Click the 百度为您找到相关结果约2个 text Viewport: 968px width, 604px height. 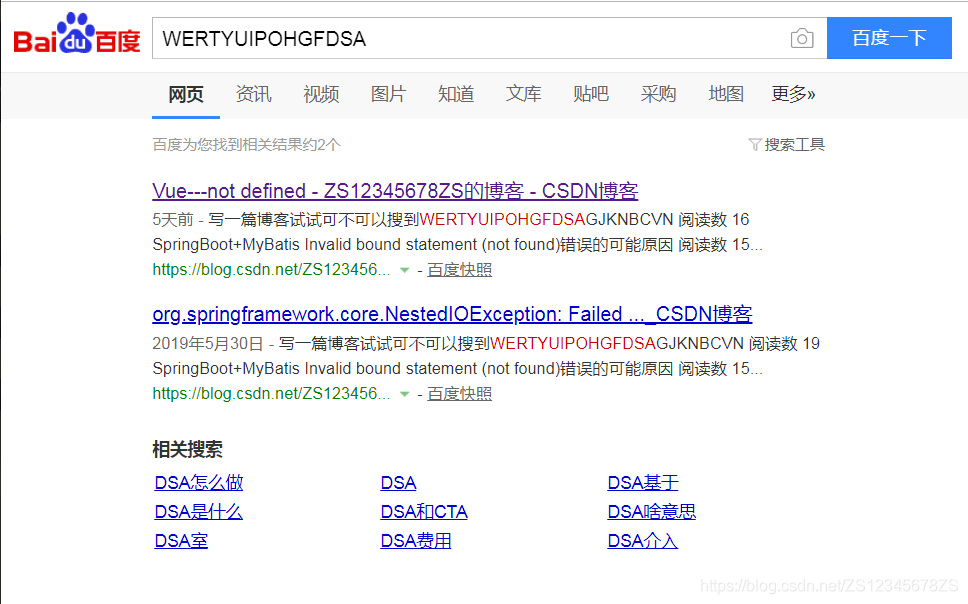coord(246,145)
